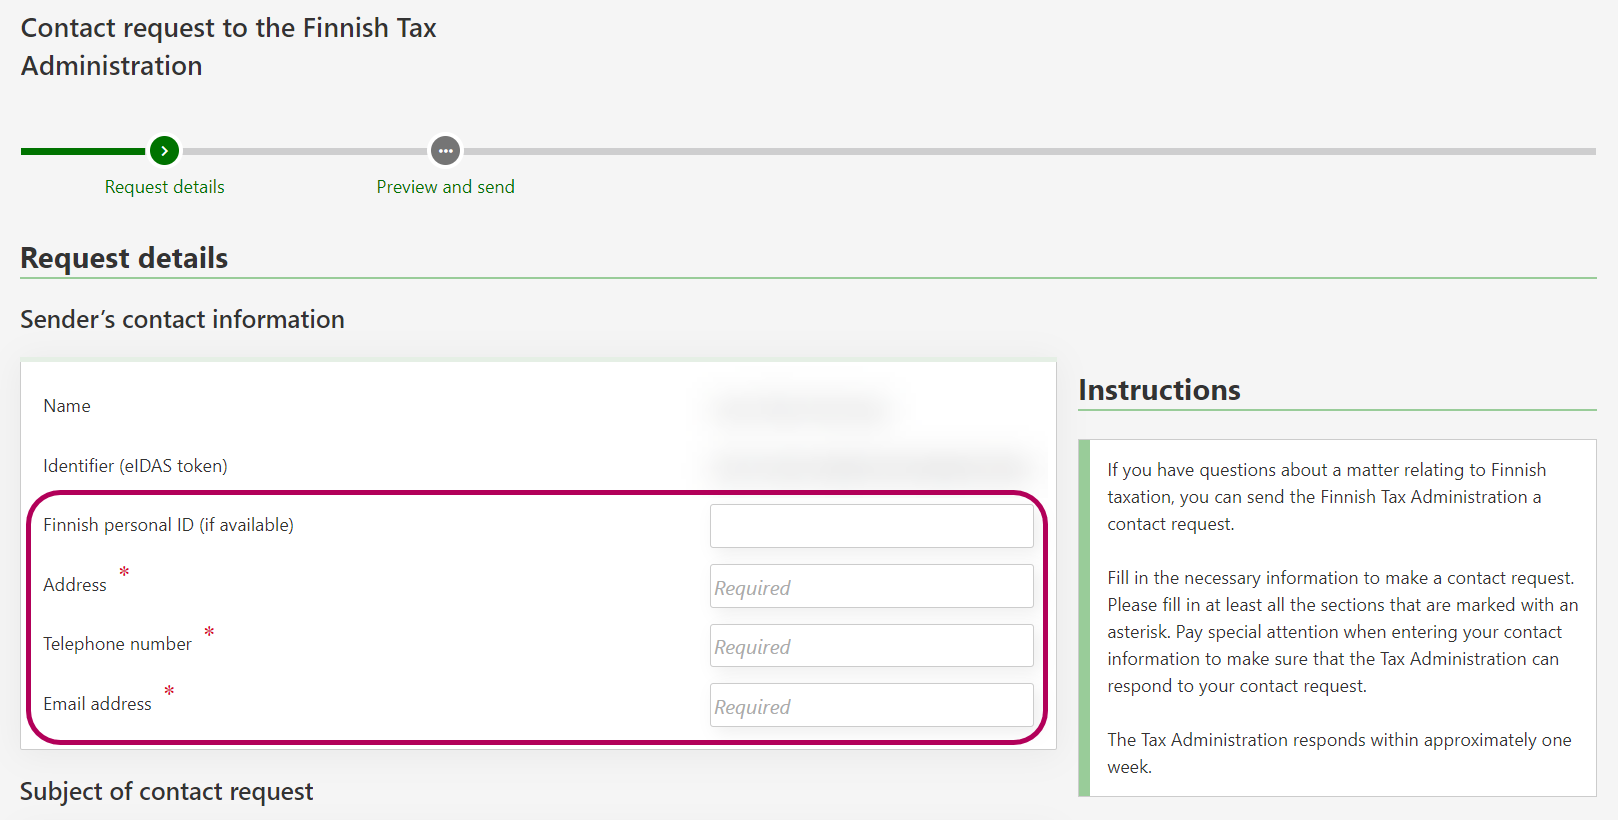Focus the Email address input field

pos(871,706)
